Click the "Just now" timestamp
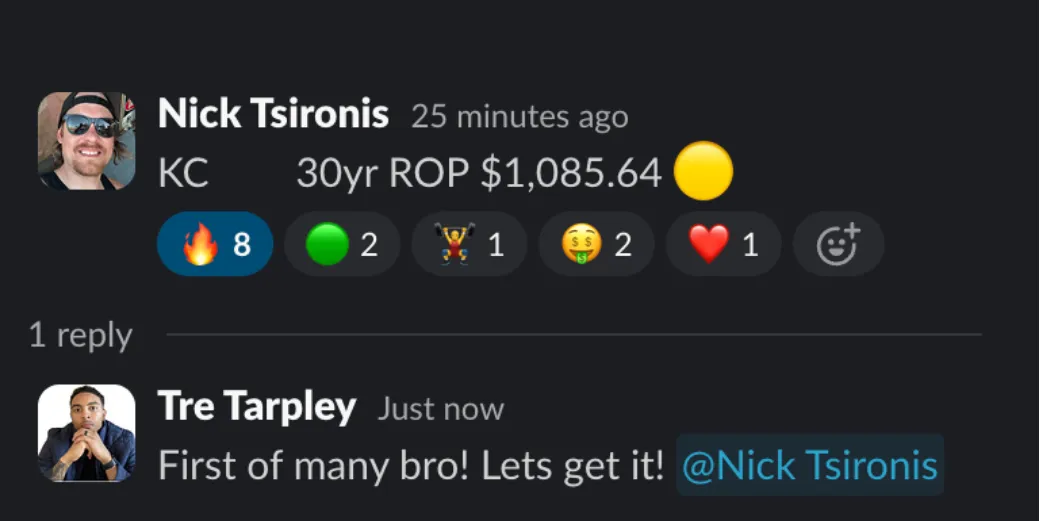 click(440, 408)
